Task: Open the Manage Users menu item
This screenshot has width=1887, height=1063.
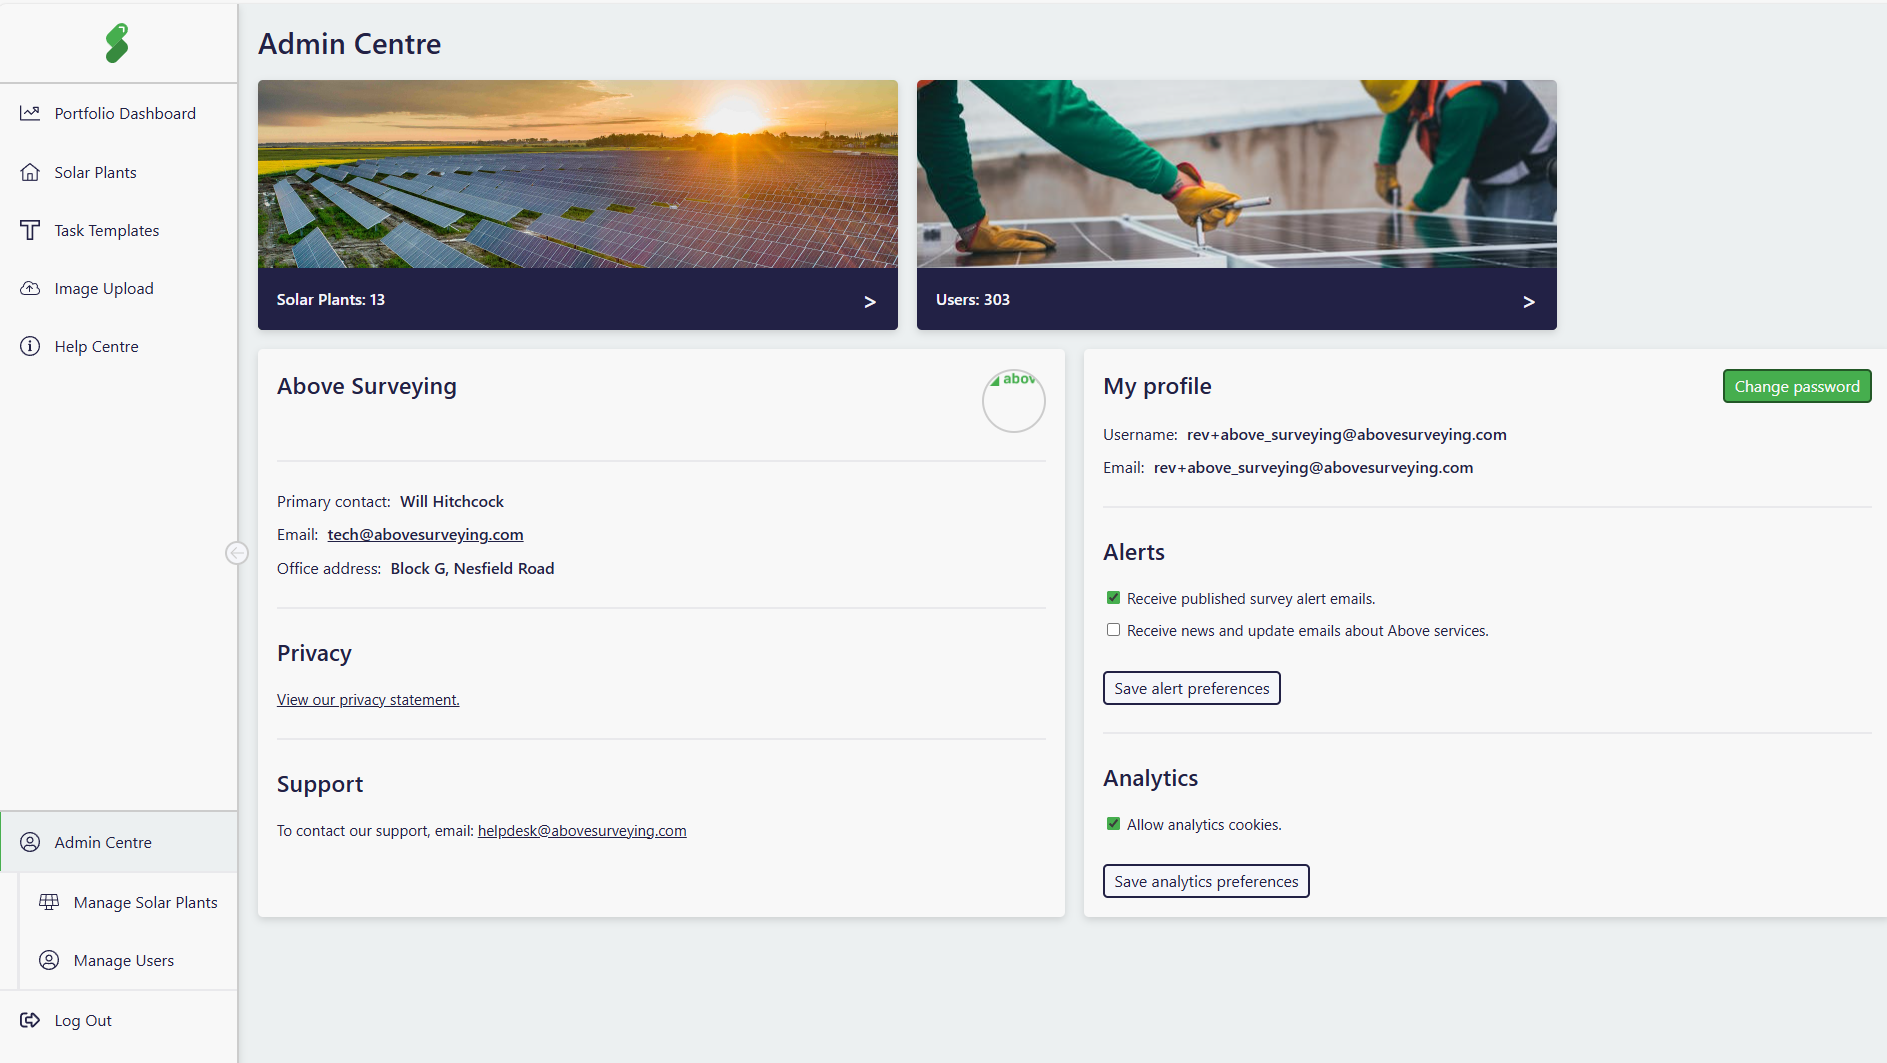Action: point(124,960)
